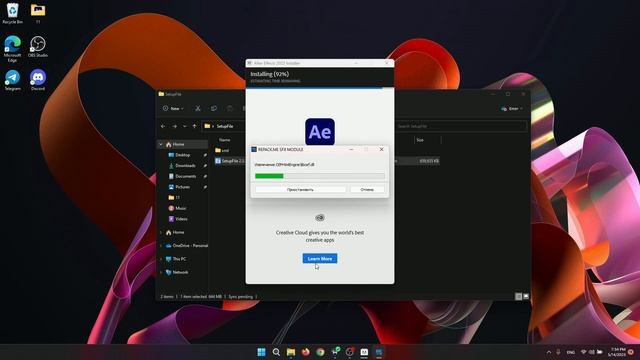Image resolution: width=640 pixels, height=360 pixels.
Task: Open the New dropdown in File Explorer
Action: pos(174,109)
